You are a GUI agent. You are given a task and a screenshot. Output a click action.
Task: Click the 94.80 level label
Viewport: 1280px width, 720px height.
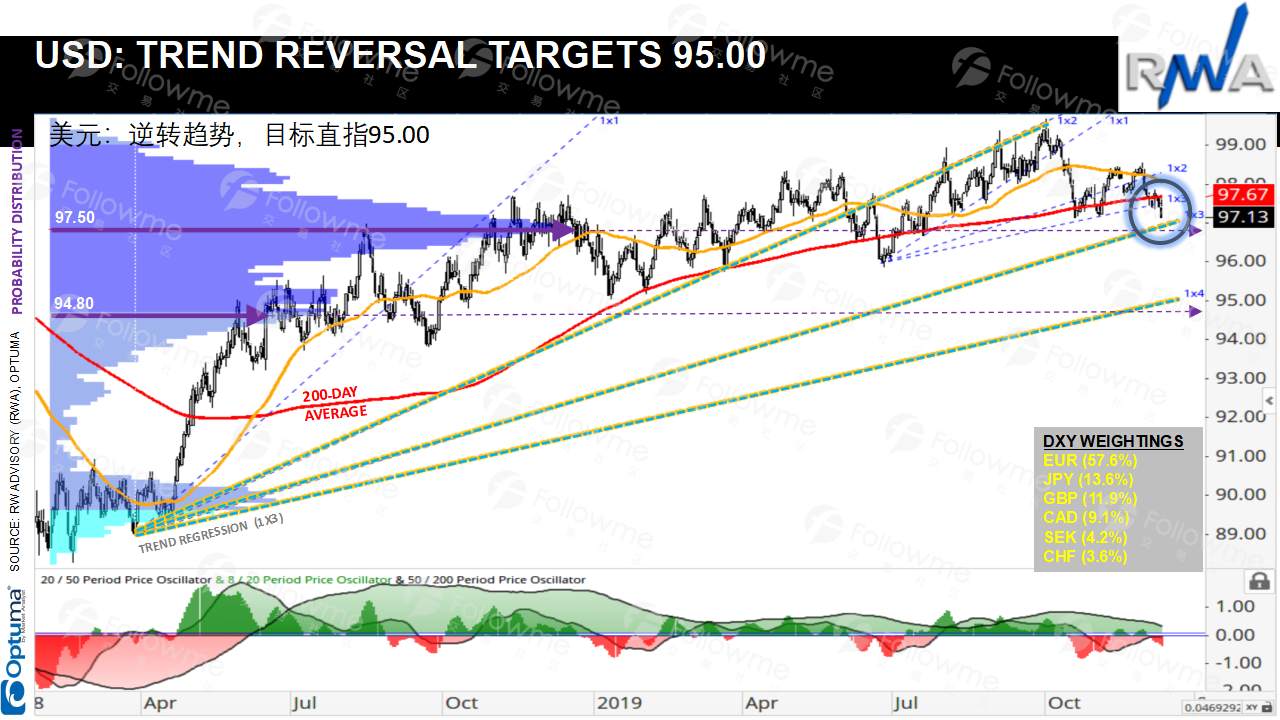pos(74,303)
